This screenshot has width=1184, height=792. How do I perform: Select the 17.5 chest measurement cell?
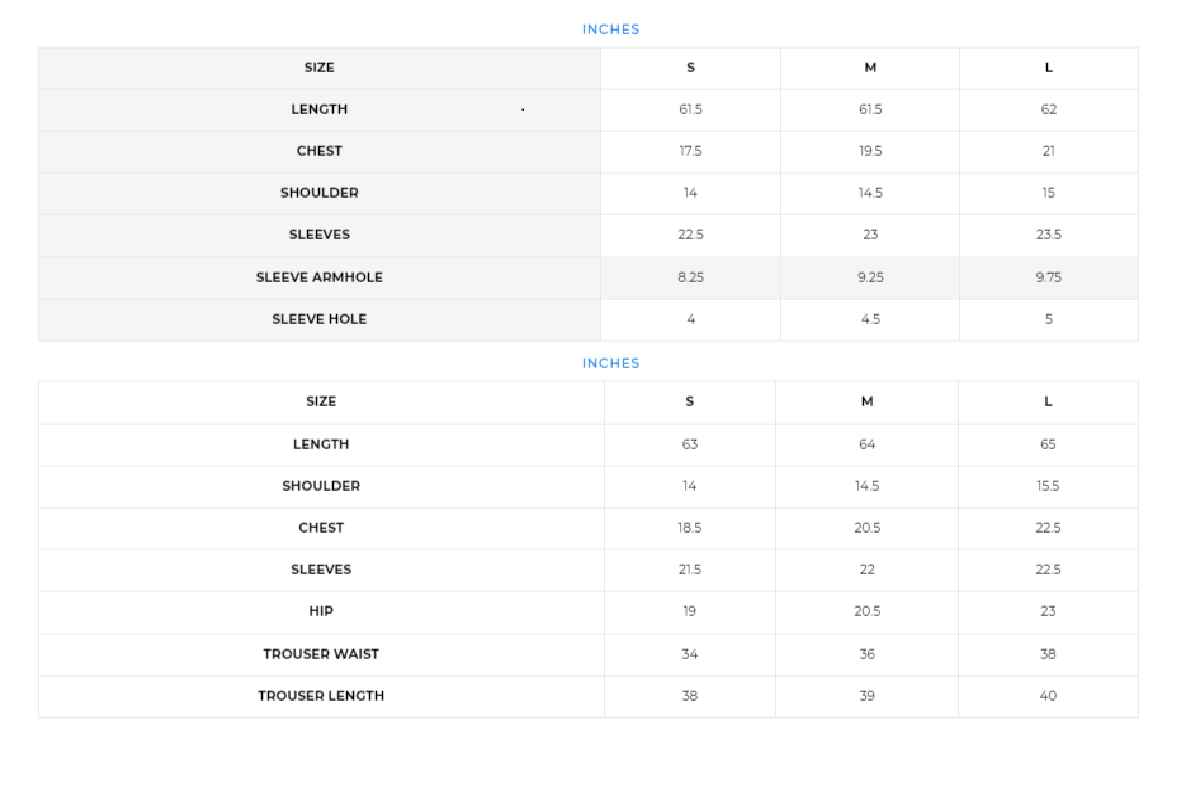(x=690, y=151)
